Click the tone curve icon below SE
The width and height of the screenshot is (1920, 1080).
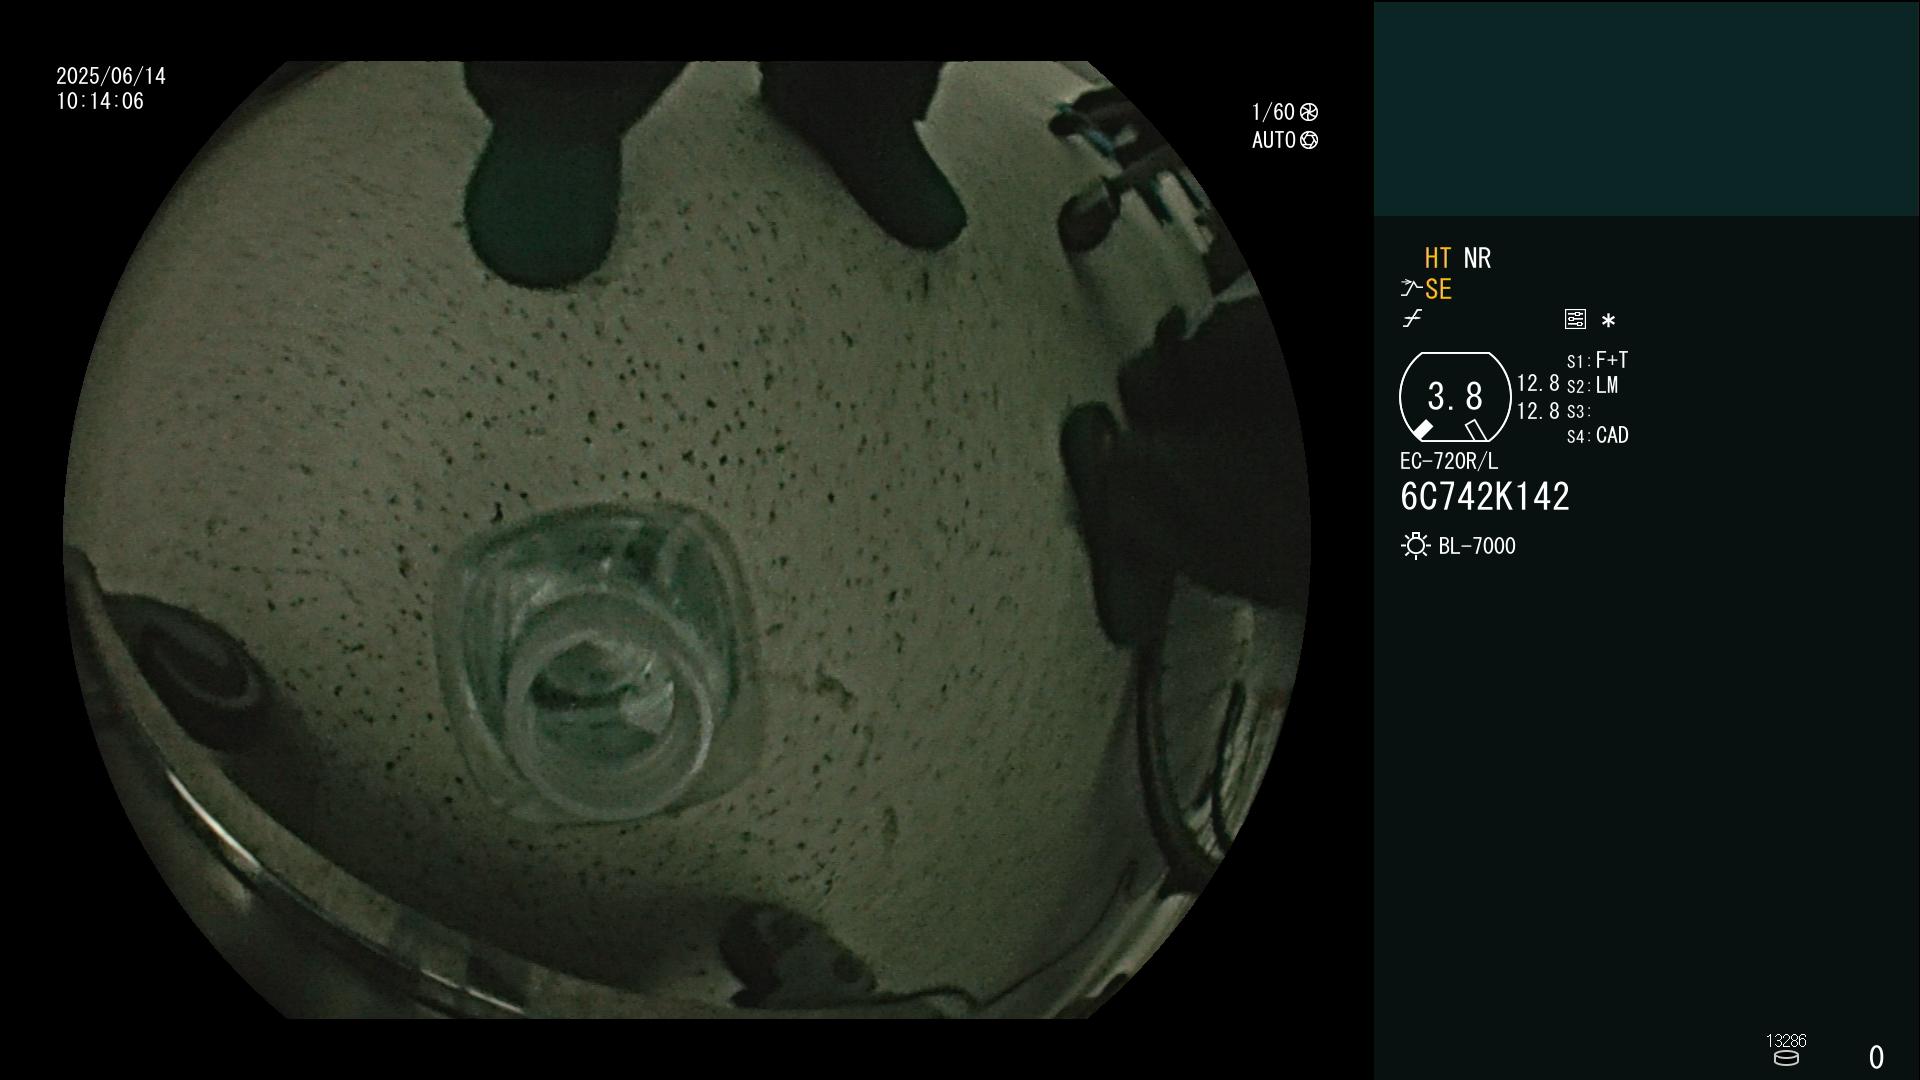[x=1412, y=319]
